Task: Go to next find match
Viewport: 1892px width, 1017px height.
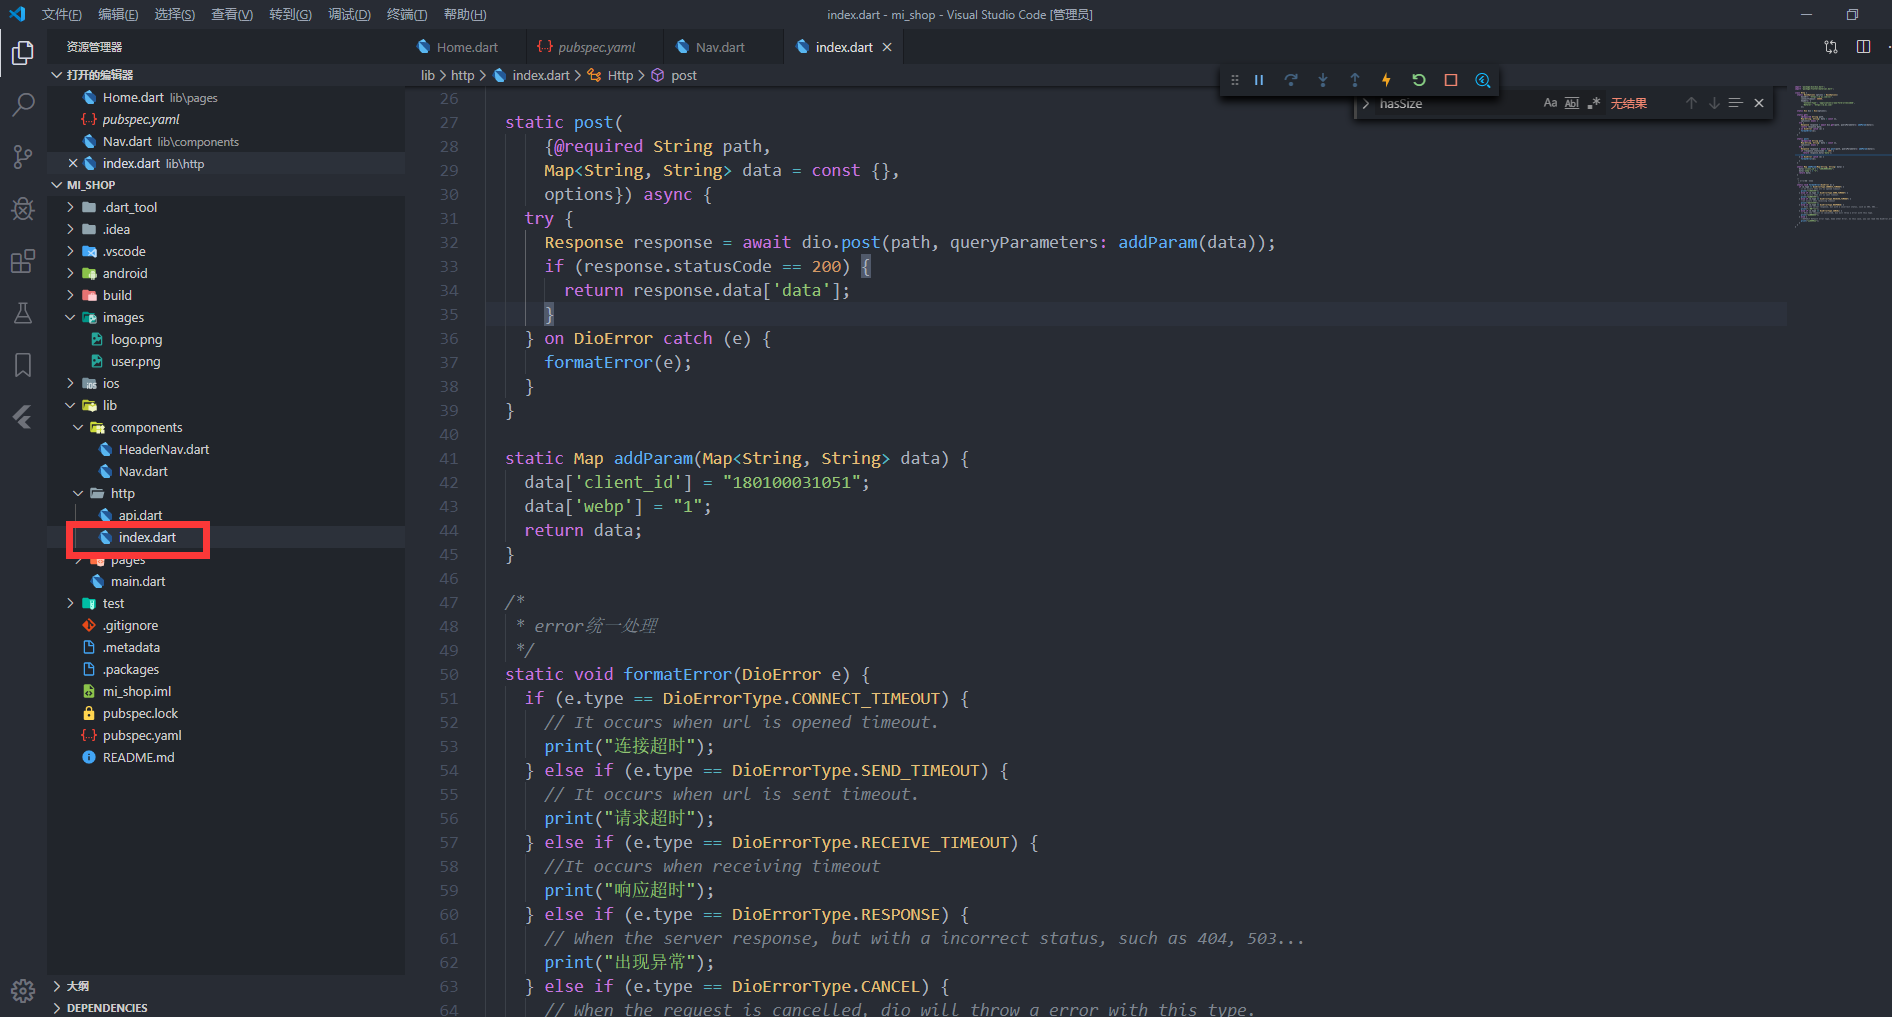Action: [x=1714, y=103]
